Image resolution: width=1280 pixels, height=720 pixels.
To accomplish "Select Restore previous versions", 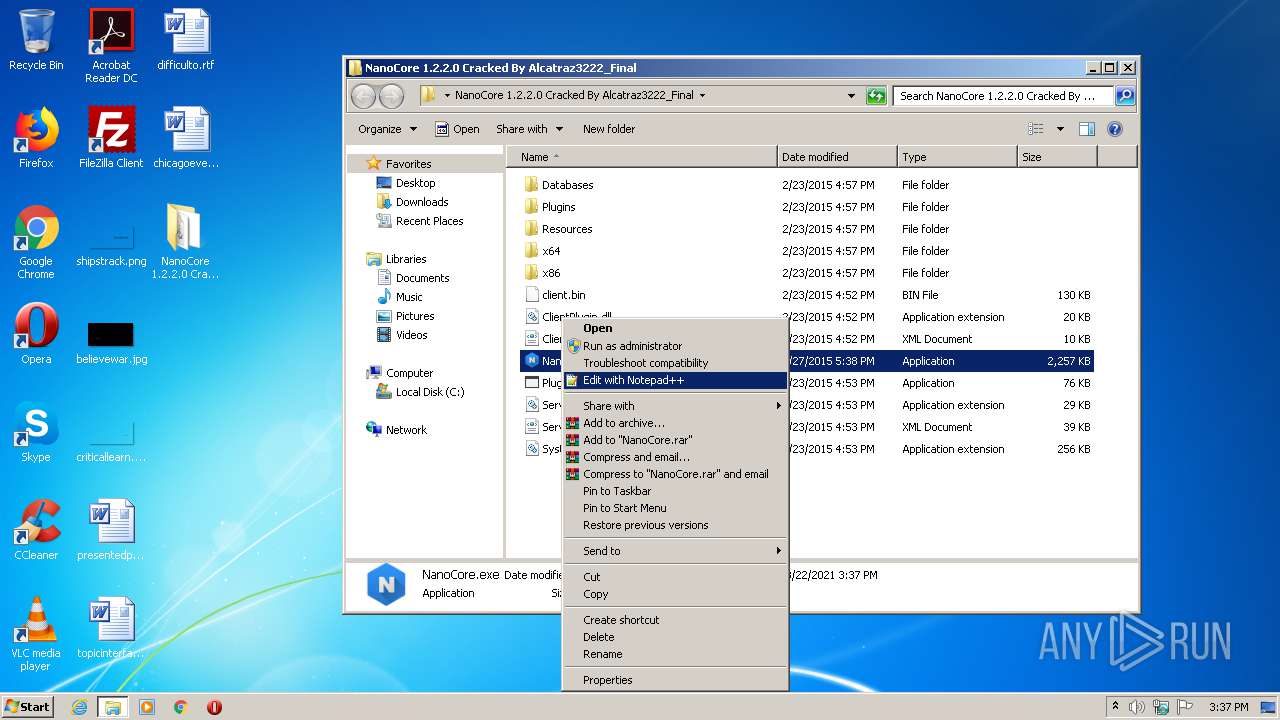I will [675, 525].
